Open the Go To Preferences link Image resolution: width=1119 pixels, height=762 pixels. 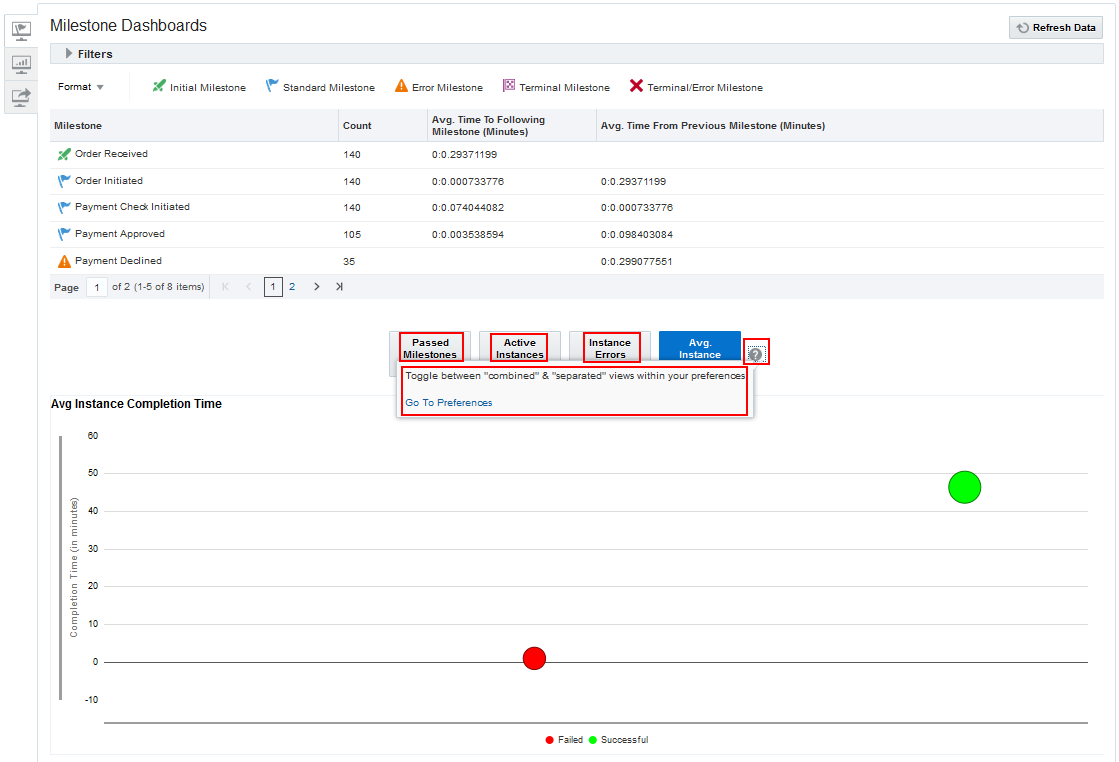pyautogui.click(x=449, y=402)
